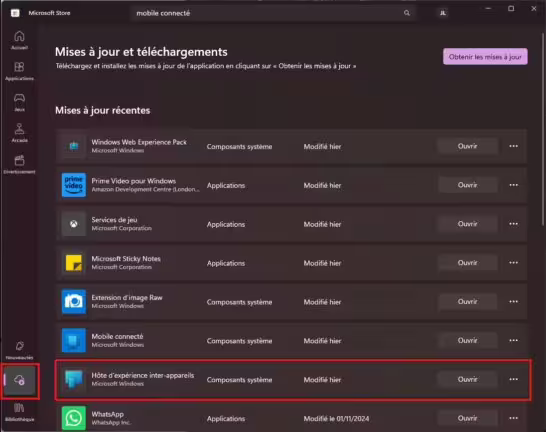This screenshot has width=546, height=432.
Task: Select the Prime Video pour Windows title
Action: click(133, 181)
